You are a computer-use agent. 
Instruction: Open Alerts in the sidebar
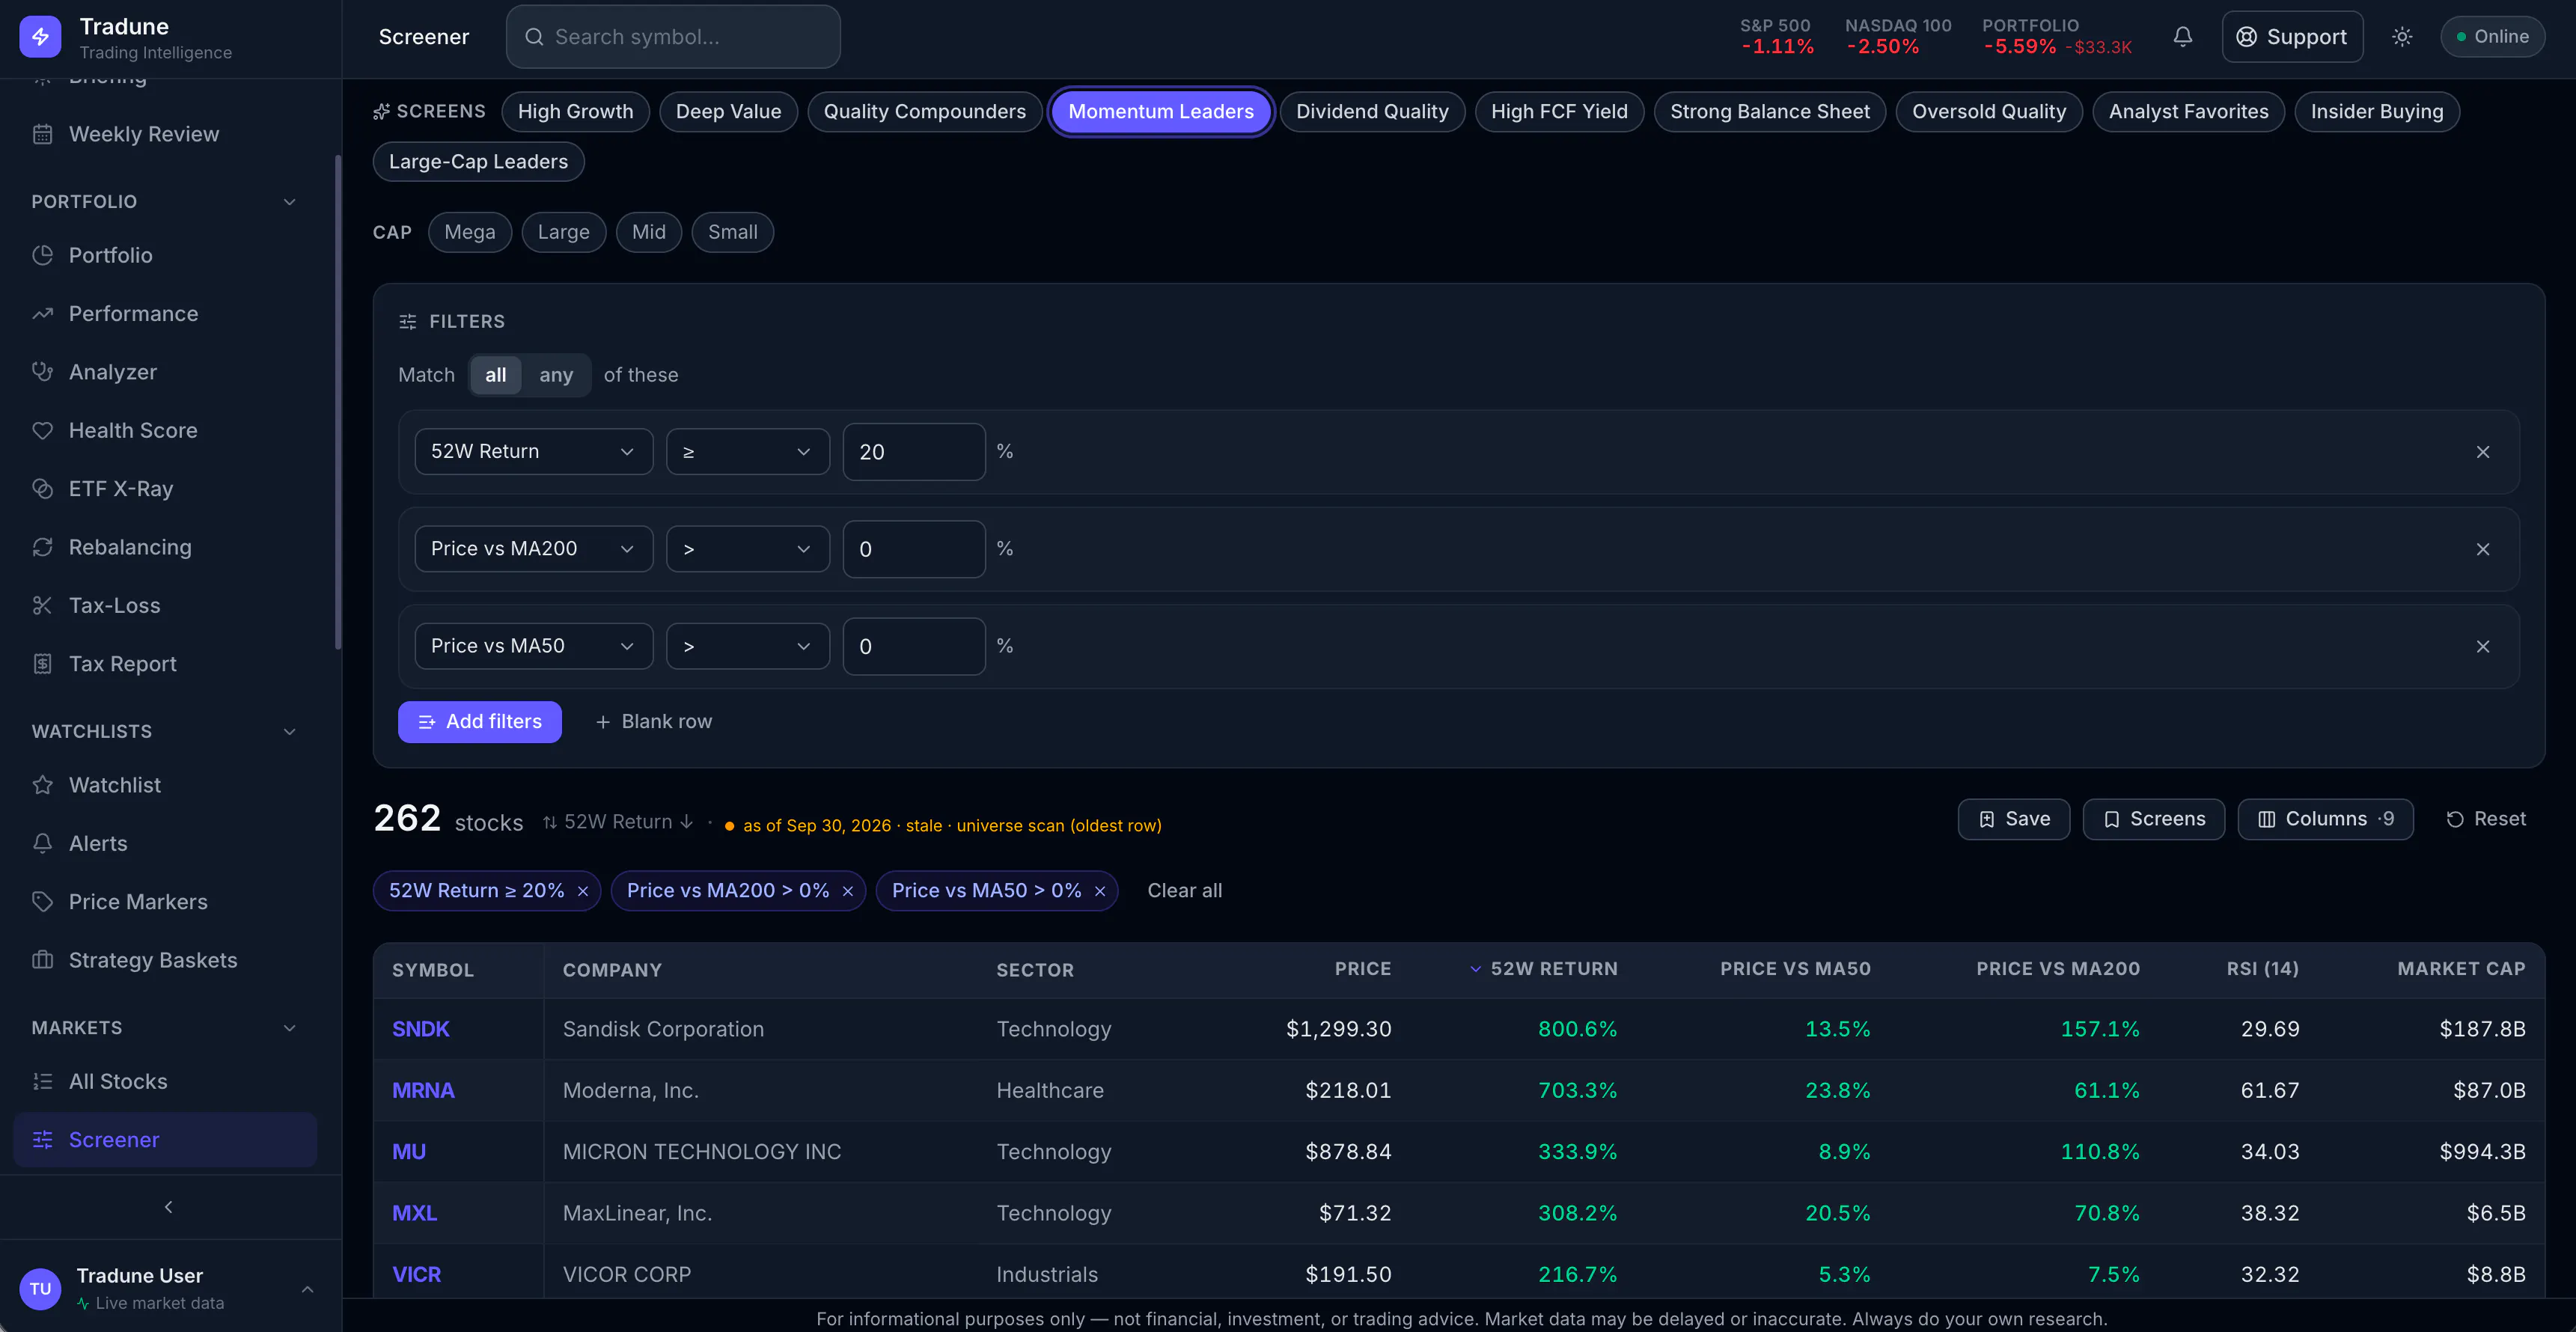(165, 843)
